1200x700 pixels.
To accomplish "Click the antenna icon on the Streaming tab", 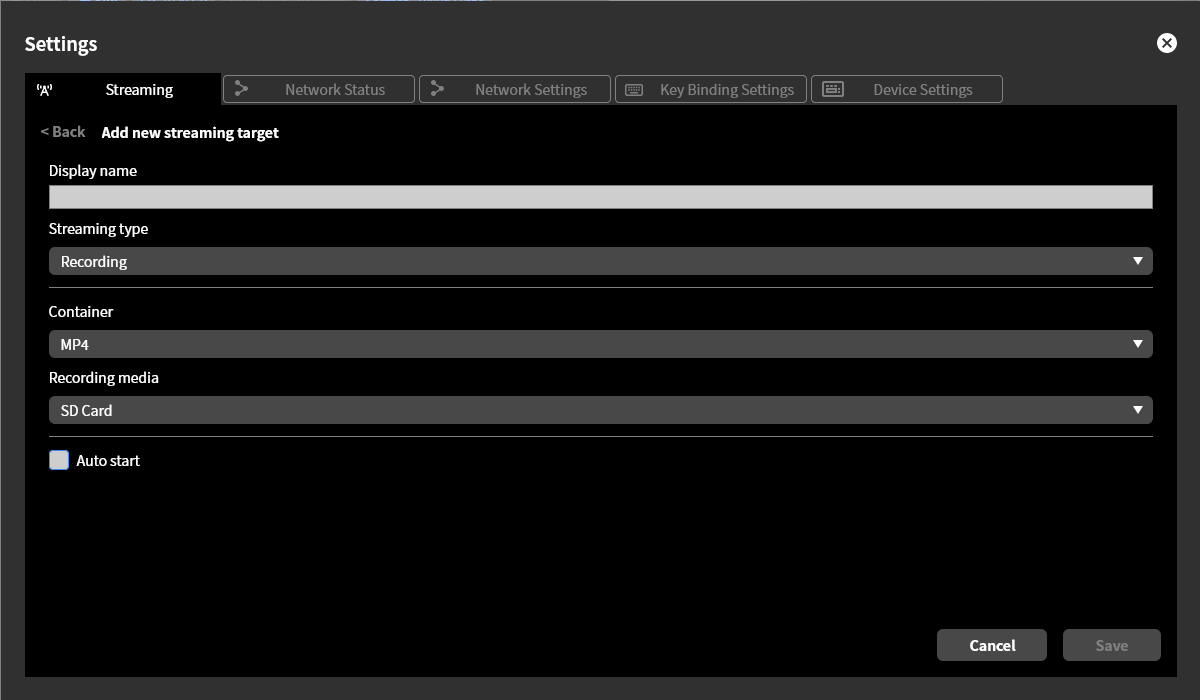I will tap(44, 90).
